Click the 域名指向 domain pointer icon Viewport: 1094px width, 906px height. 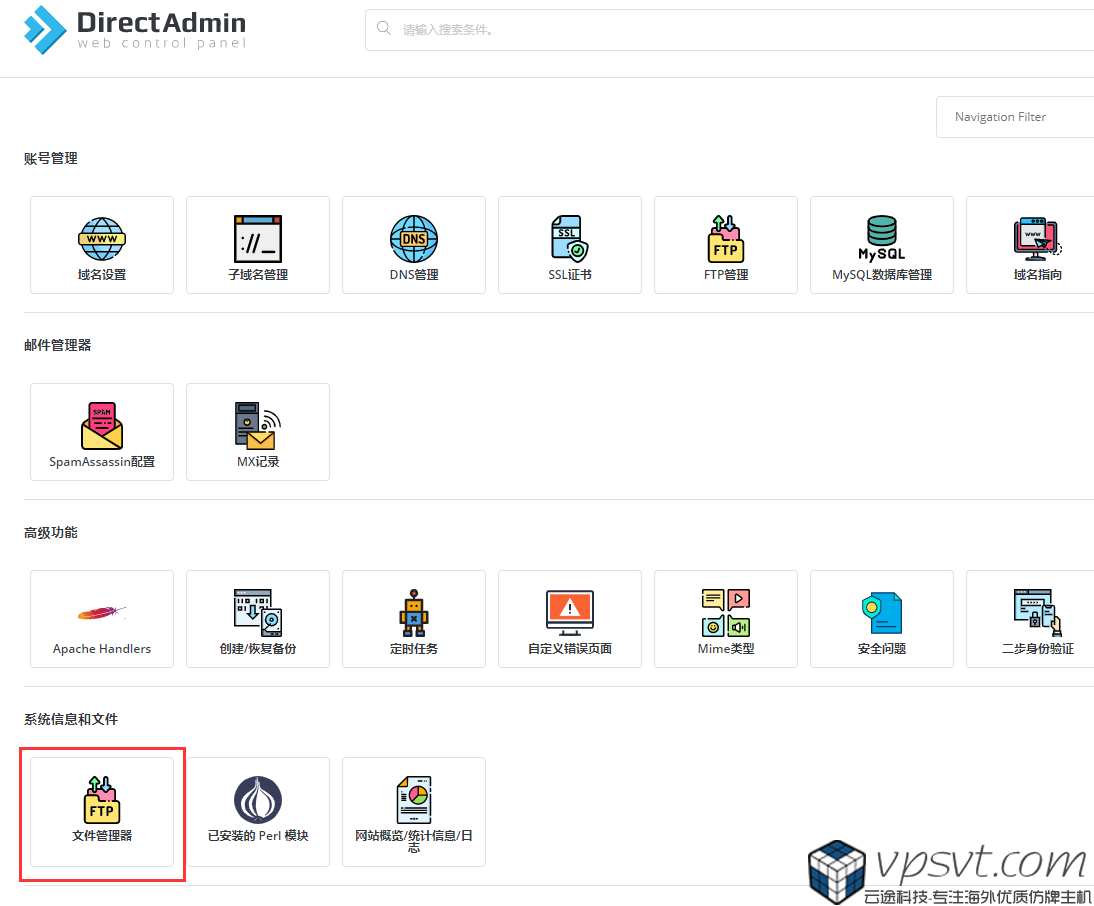[1036, 240]
